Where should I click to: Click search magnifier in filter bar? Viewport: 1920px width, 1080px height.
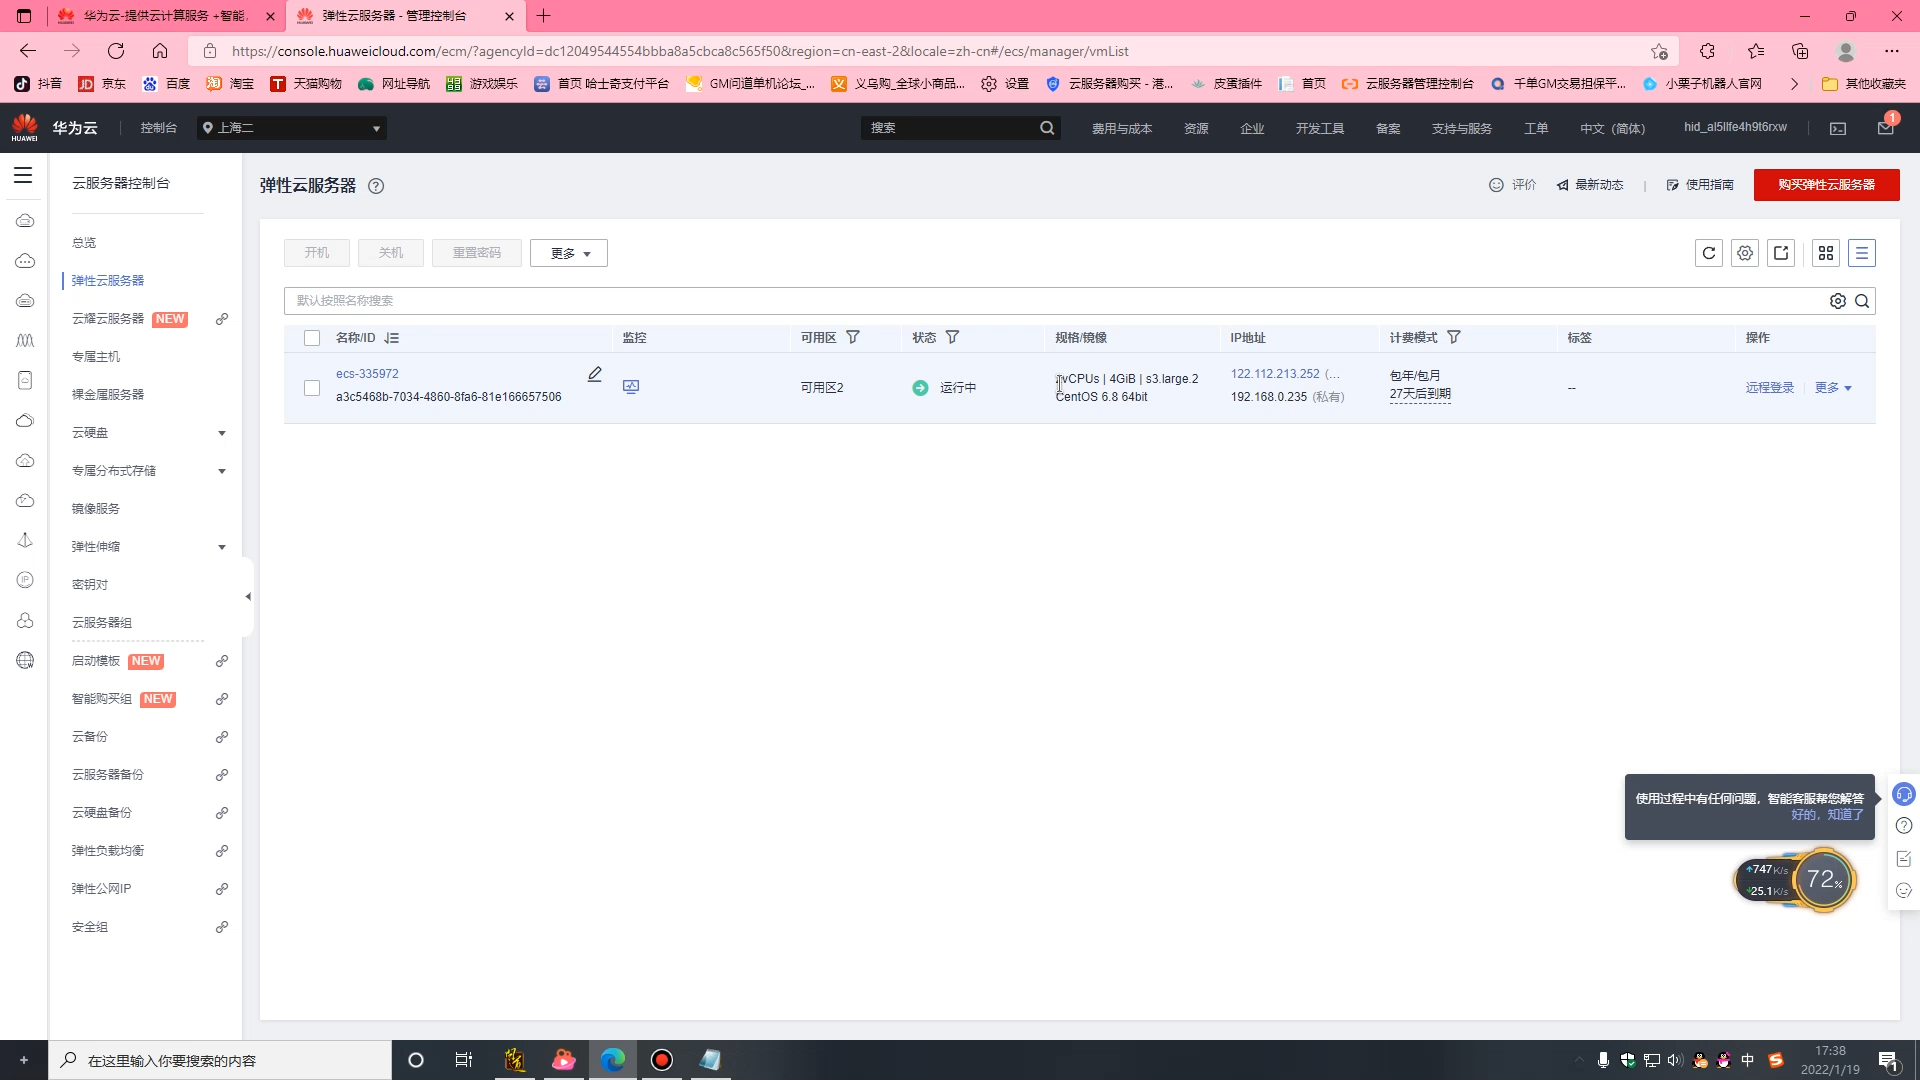coord(1862,301)
